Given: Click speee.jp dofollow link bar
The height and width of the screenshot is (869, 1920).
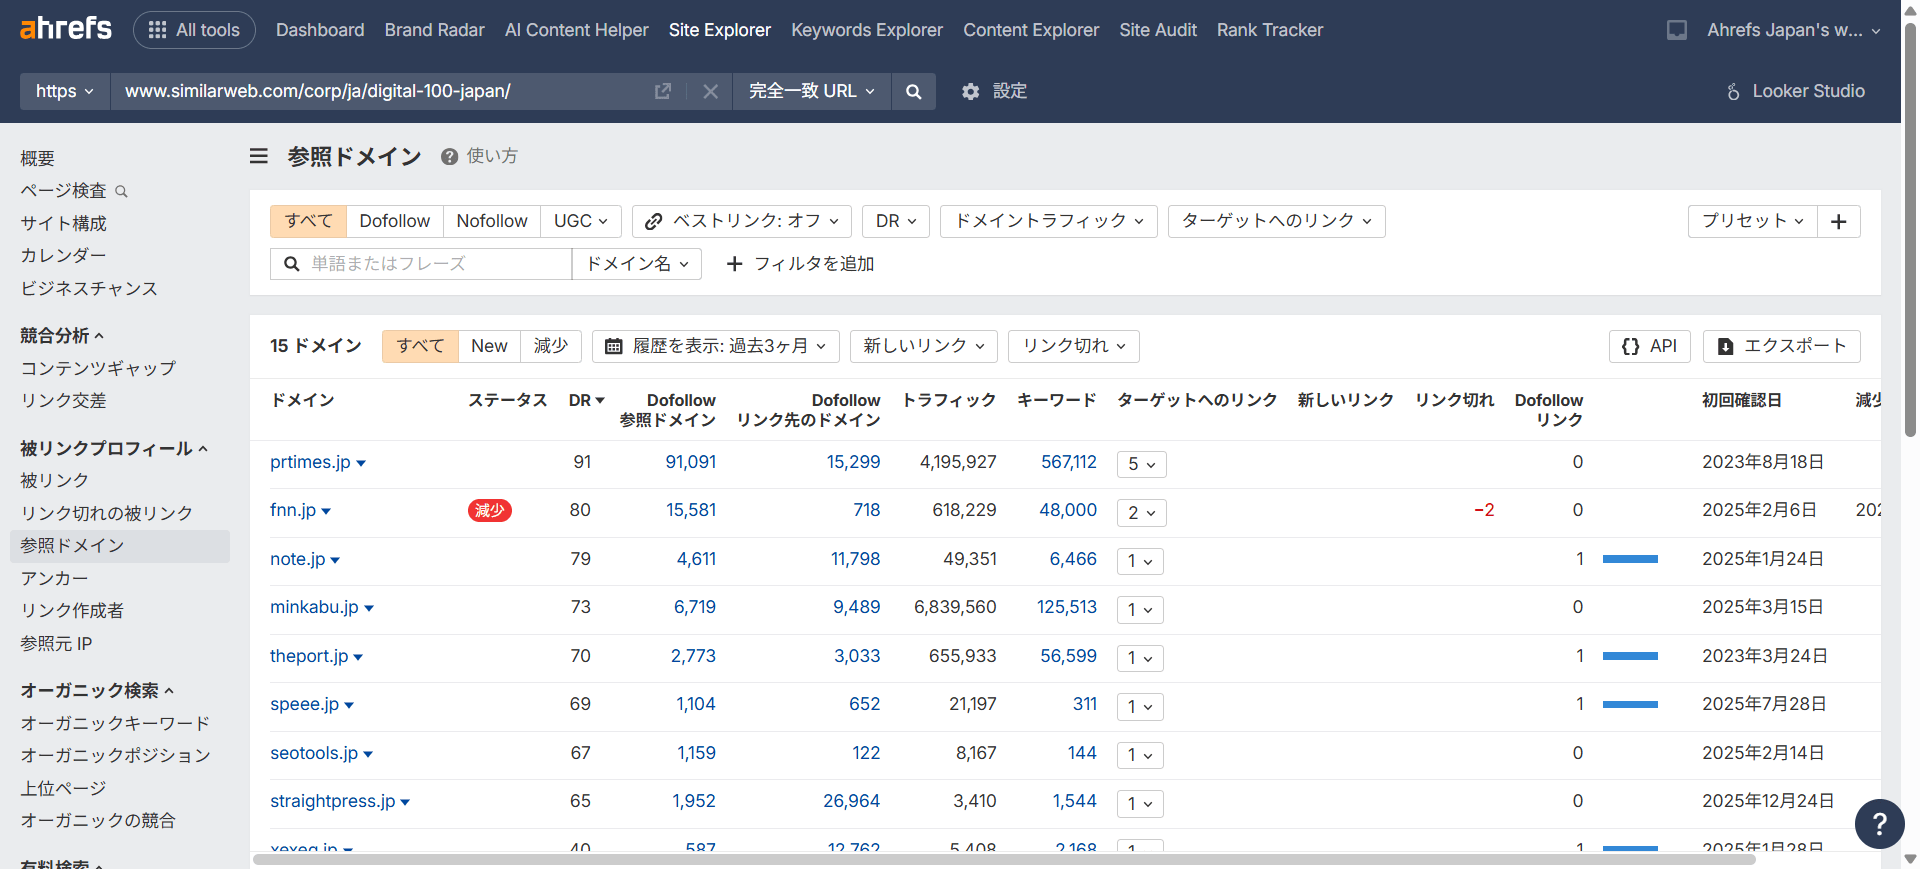Looking at the screenshot, I should [x=1630, y=704].
